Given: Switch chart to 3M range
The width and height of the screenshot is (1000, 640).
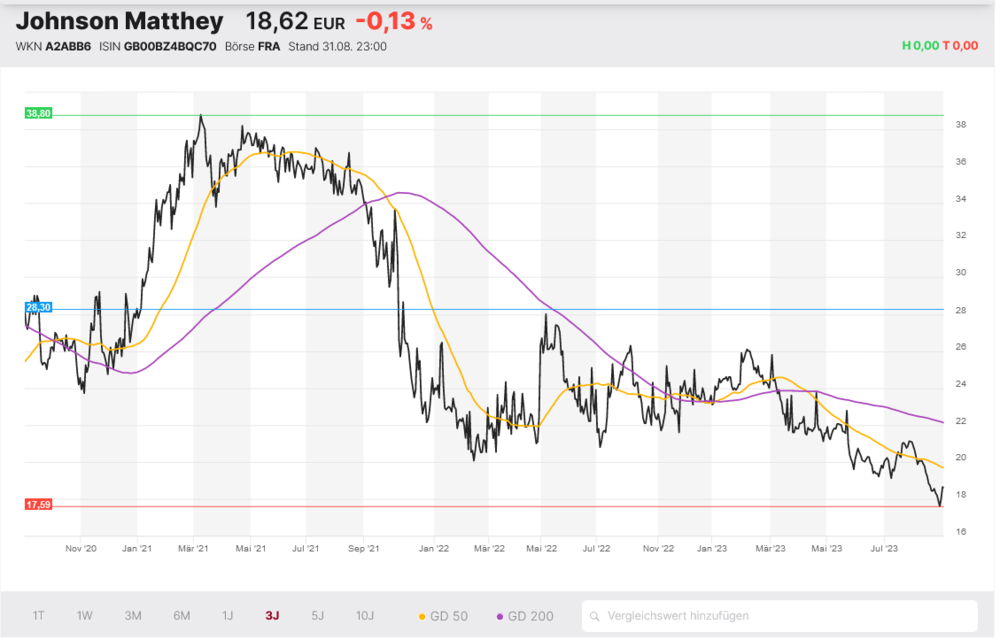Looking at the screenshot, I should click(x=133, y=618).
